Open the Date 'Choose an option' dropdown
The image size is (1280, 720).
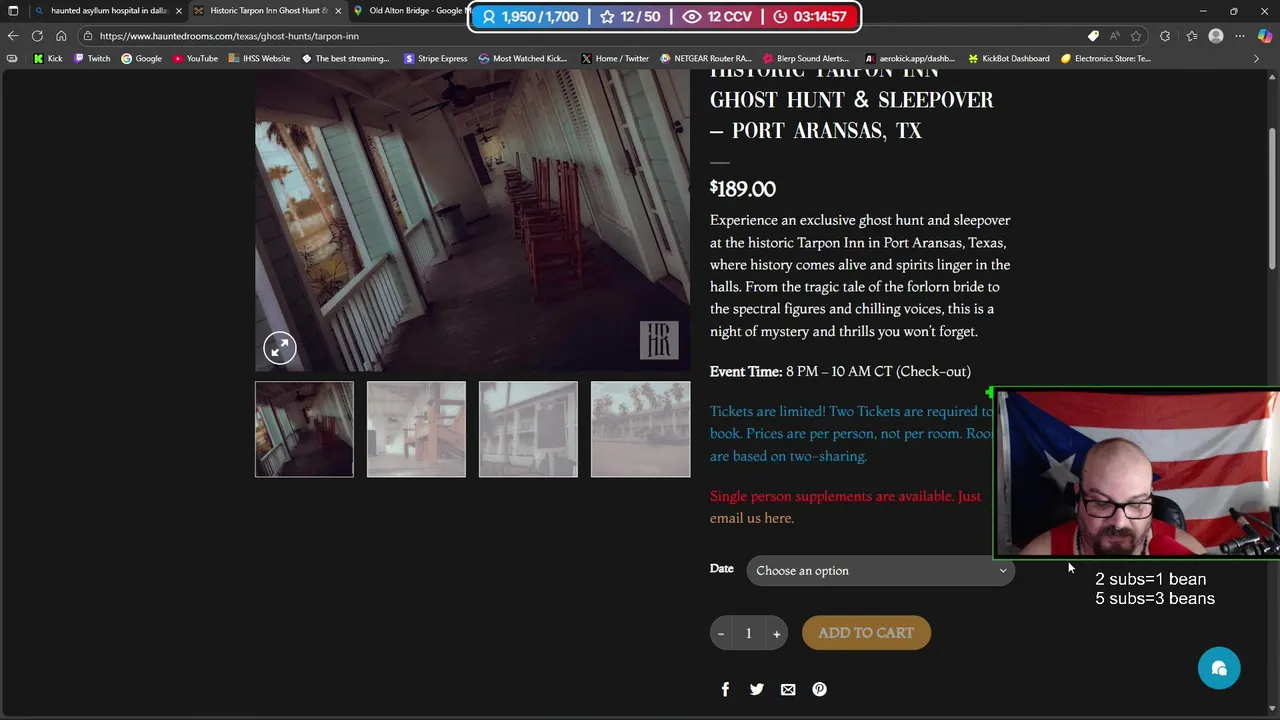click(880, 570)
